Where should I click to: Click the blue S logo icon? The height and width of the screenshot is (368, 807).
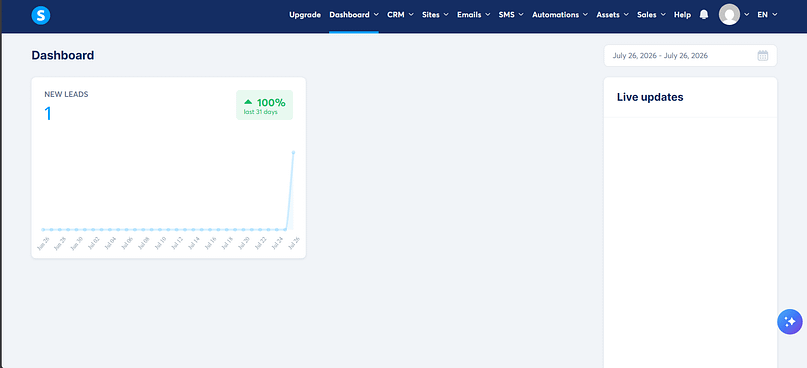pyautogui.click(x=41, y=15)
